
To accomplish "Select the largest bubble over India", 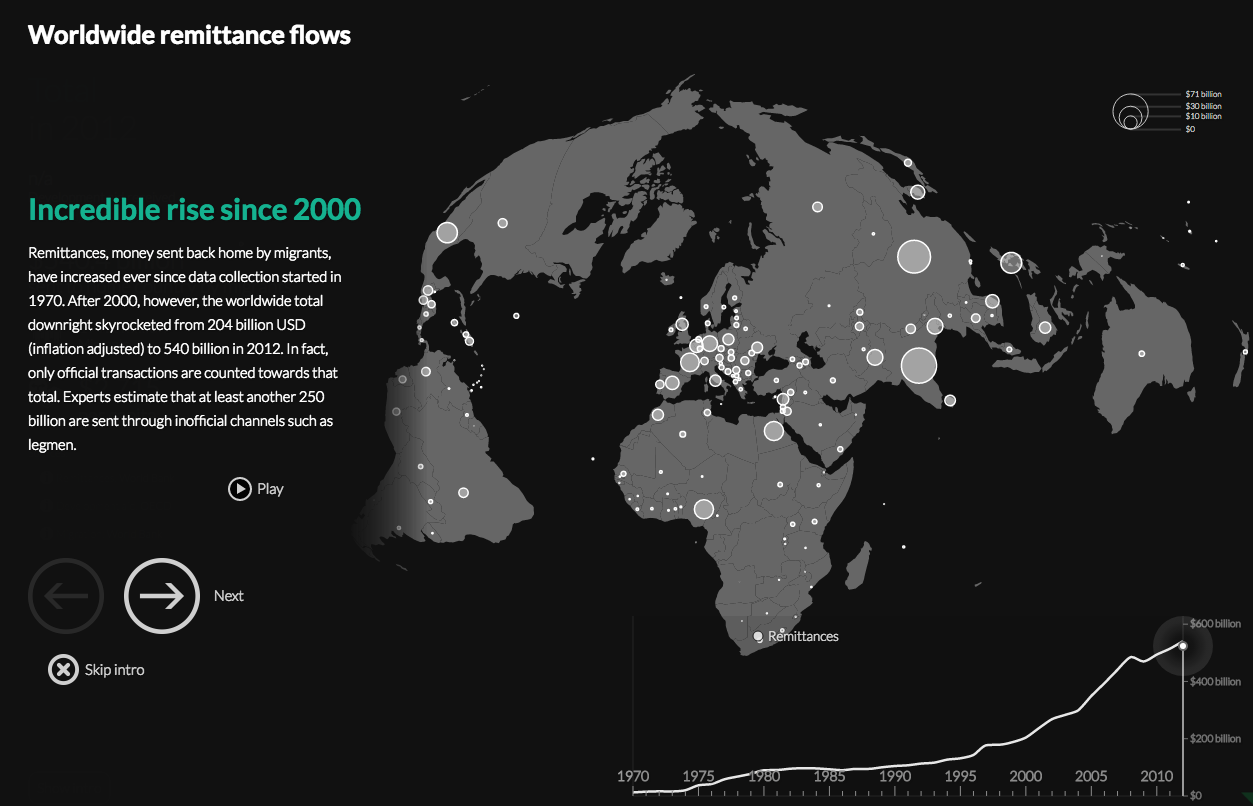I will click(x=918, y=365).
